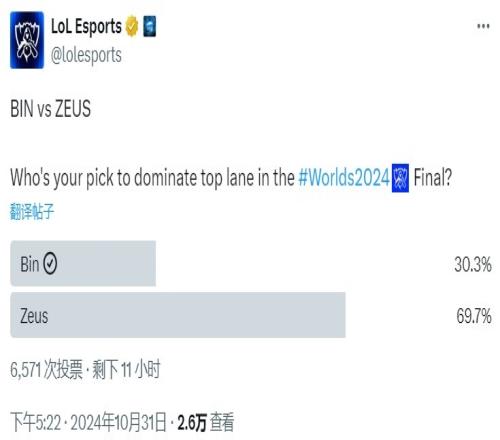Image resolution: width=500 pixels, height=440 pixels.
Task: Click the checkmark beside Bin
Action: coord(50,264)
